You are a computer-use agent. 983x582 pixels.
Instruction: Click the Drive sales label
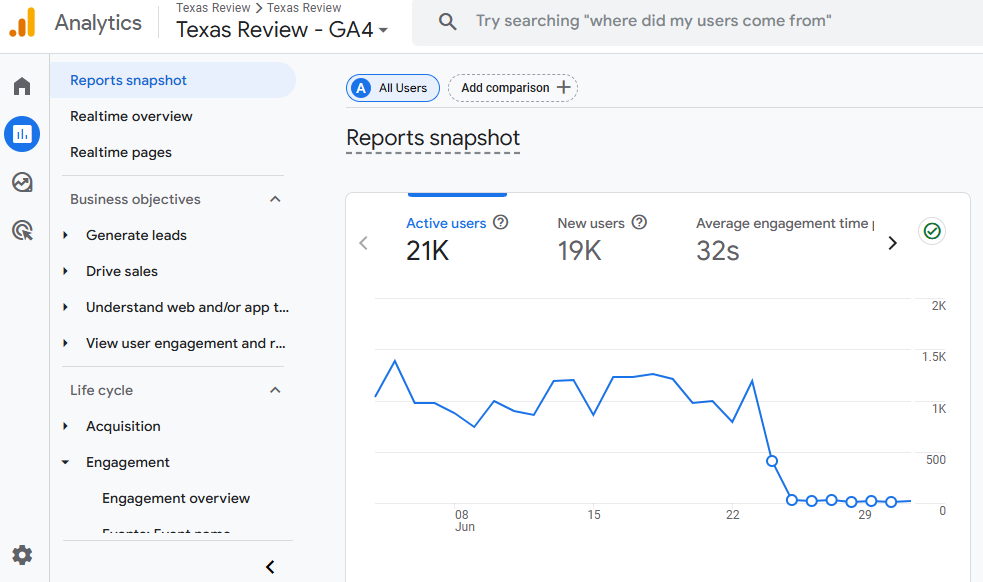(122, 271)
